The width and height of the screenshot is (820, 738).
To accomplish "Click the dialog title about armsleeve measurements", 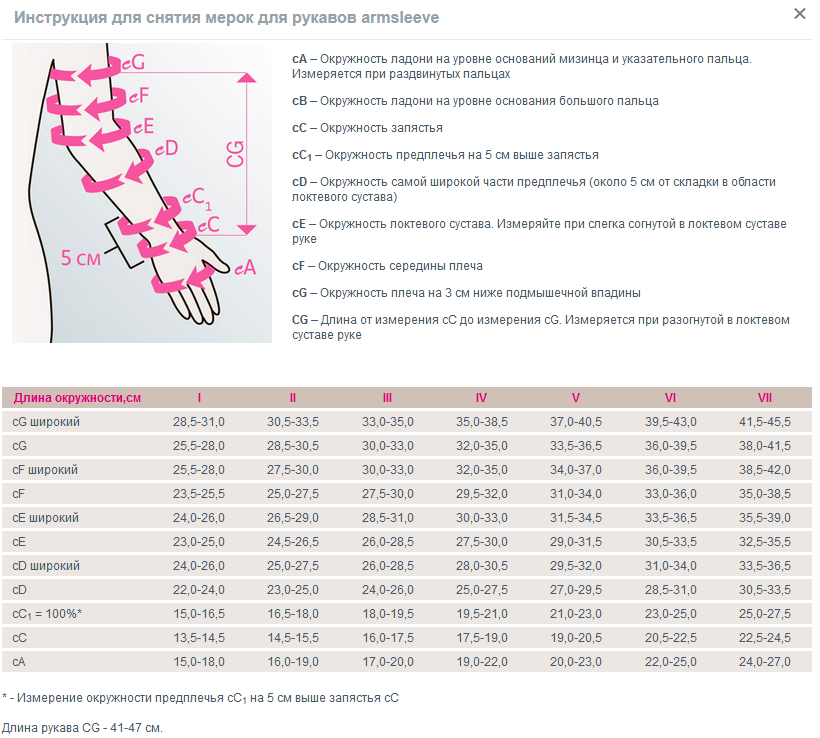I will tap(226, 18).
